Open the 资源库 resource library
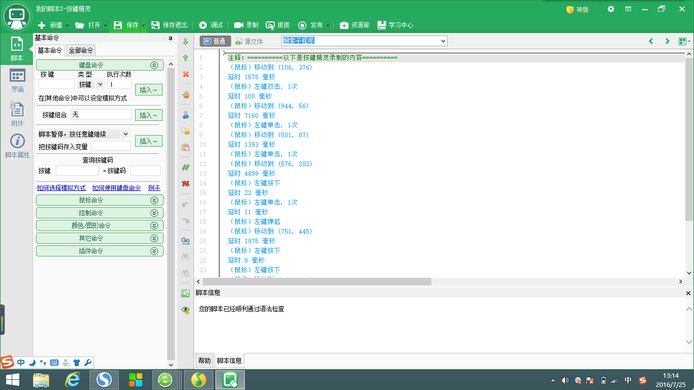Screen dimensions: 694x390 [355, 25]
